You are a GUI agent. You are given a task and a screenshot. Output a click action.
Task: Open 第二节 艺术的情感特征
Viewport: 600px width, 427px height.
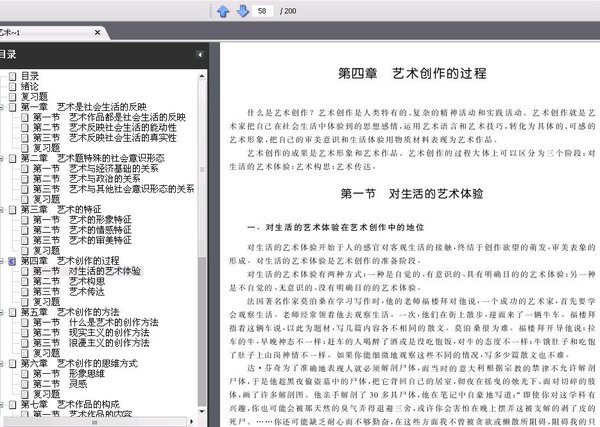(x=82, y=230)
